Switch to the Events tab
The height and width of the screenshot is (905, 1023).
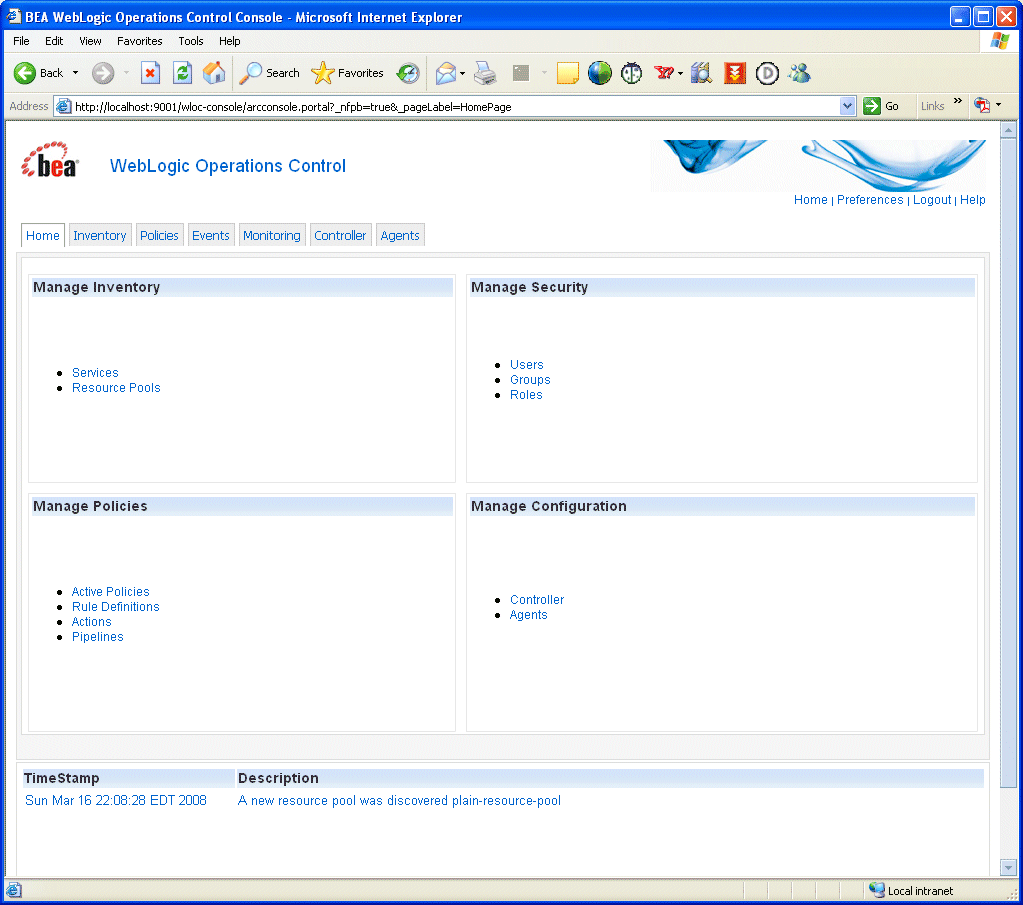coord(211,236)
